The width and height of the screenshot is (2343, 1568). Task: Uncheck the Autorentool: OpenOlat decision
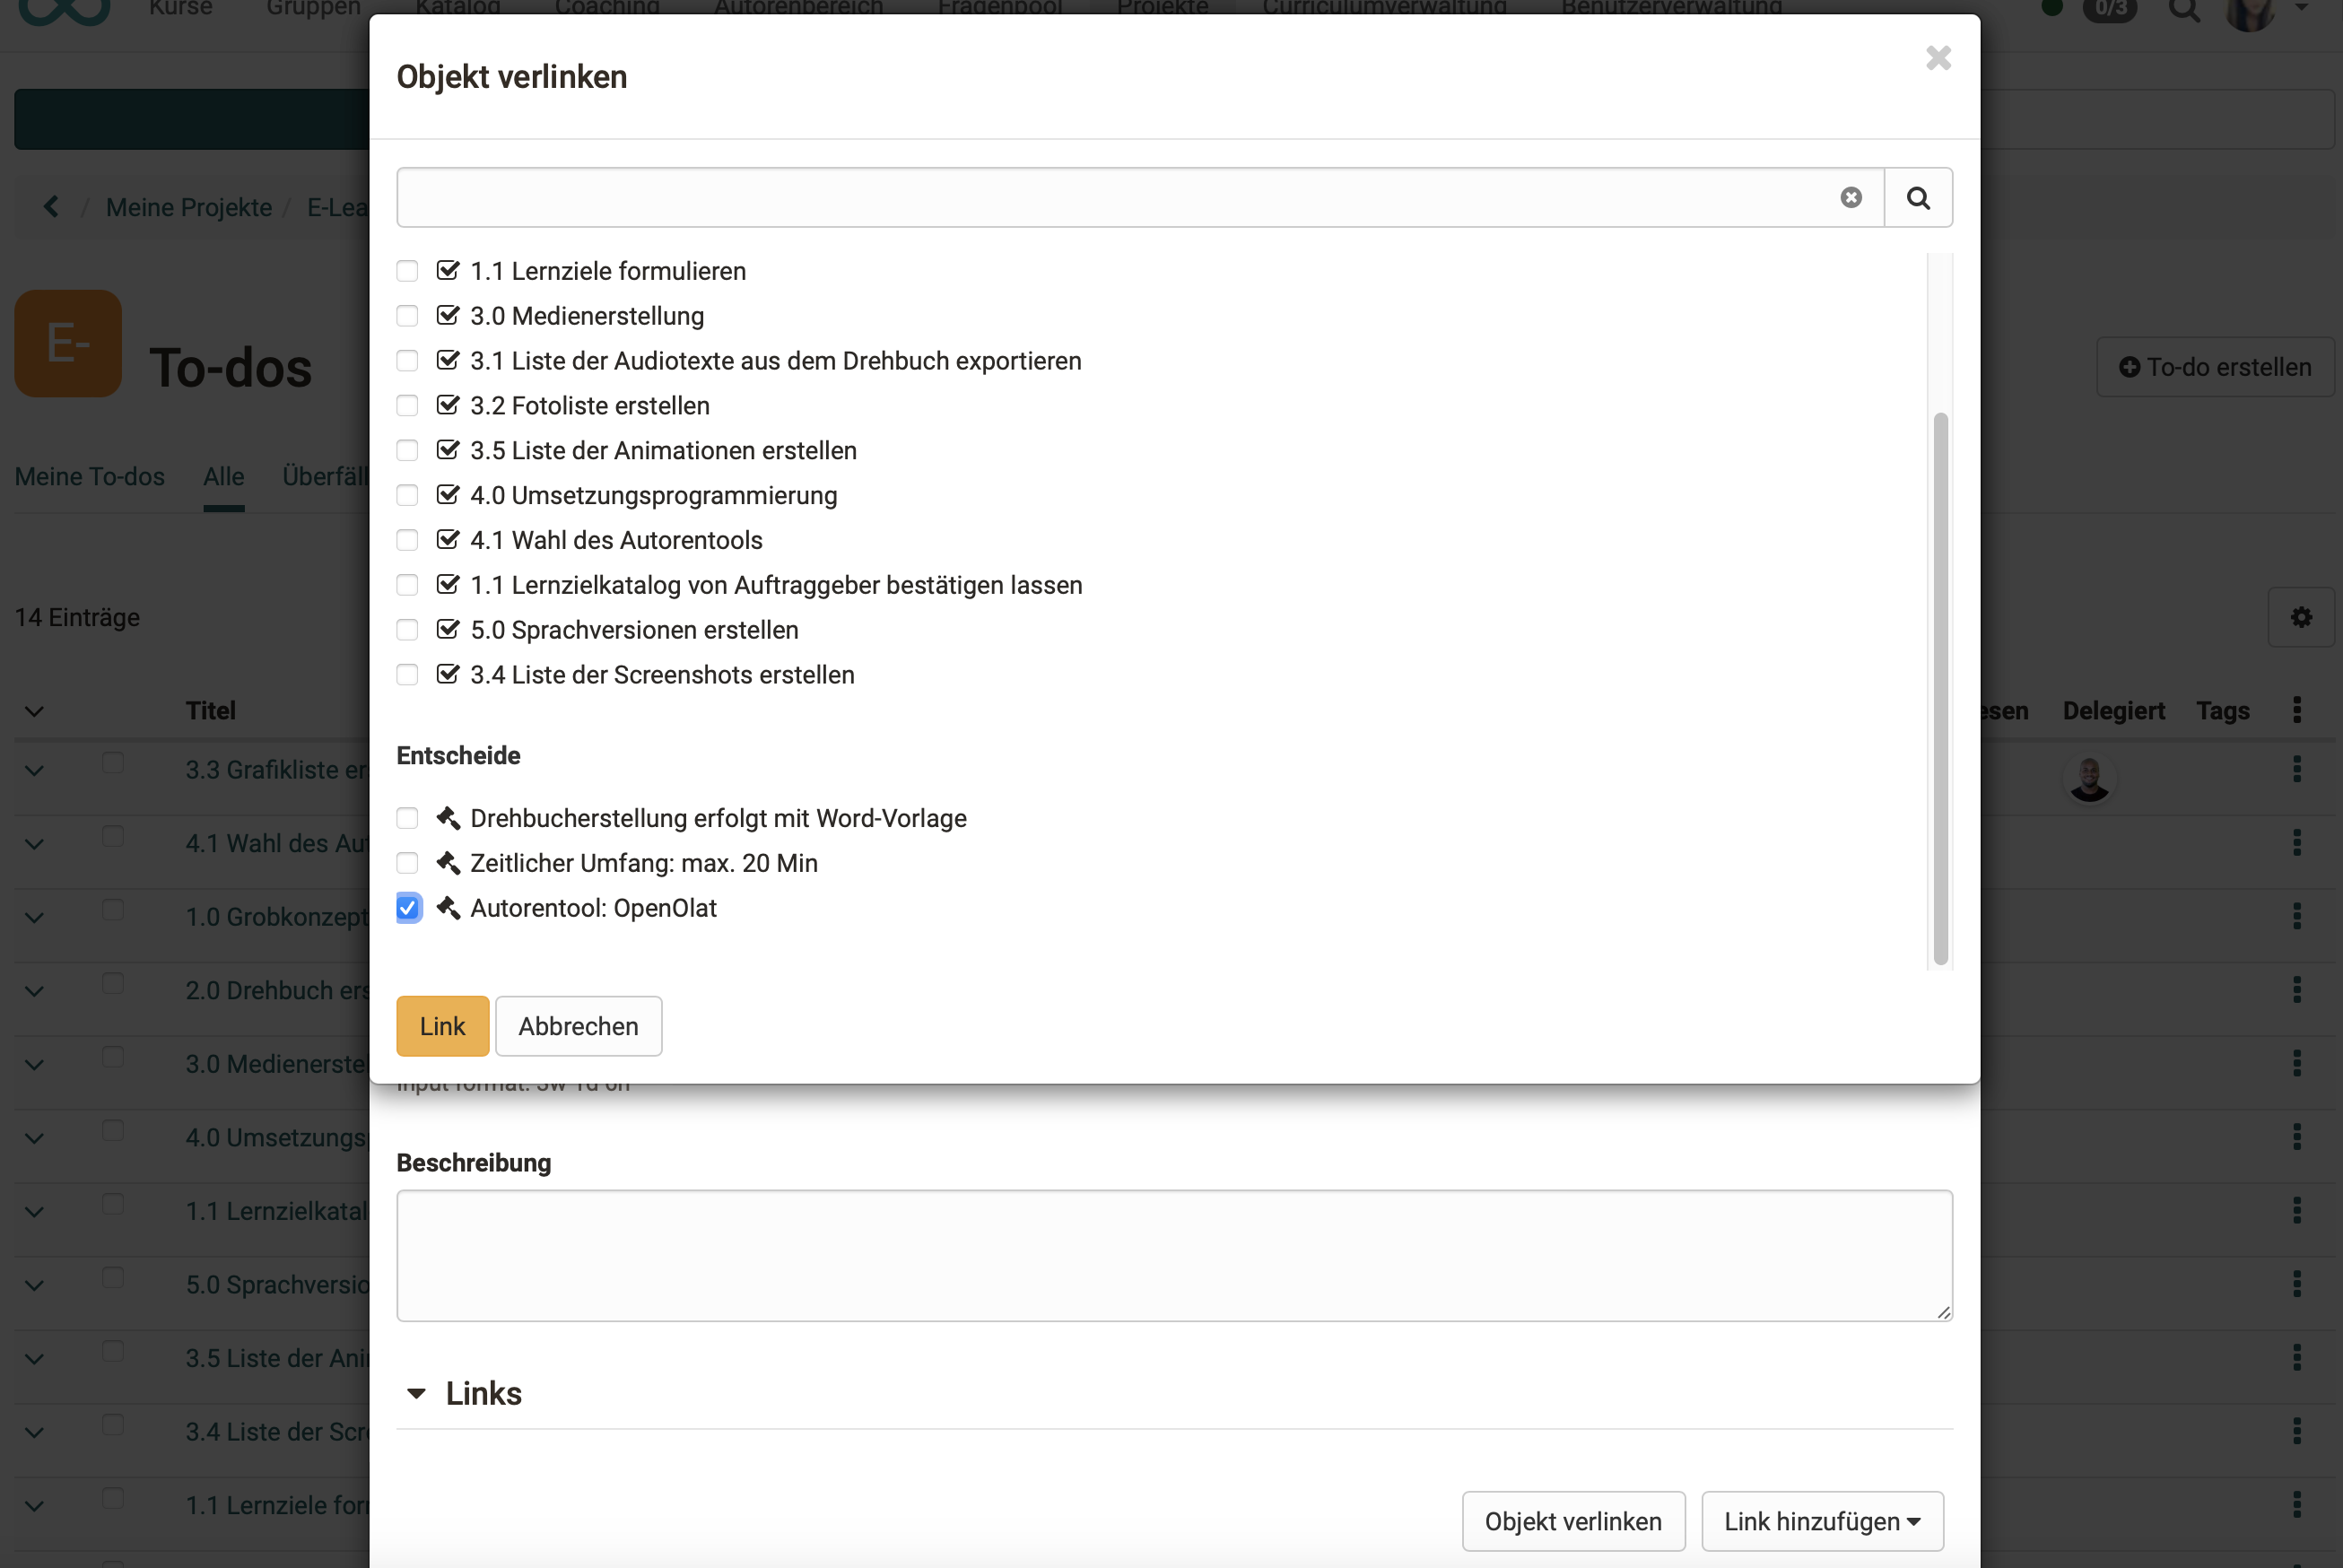click(408, 908)
